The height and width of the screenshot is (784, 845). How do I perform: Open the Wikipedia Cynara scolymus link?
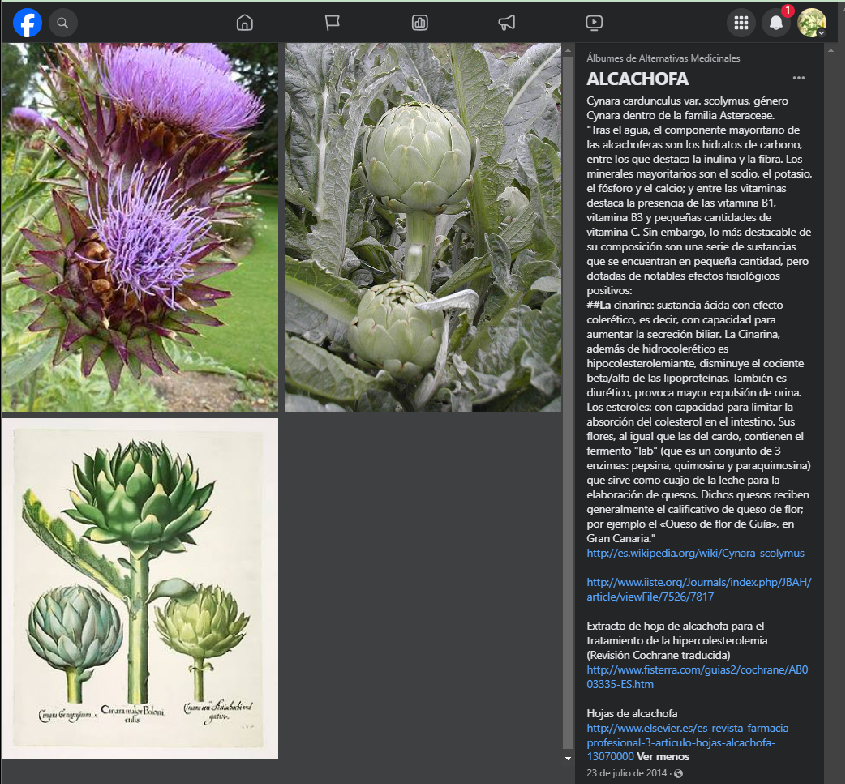point(695,552)
